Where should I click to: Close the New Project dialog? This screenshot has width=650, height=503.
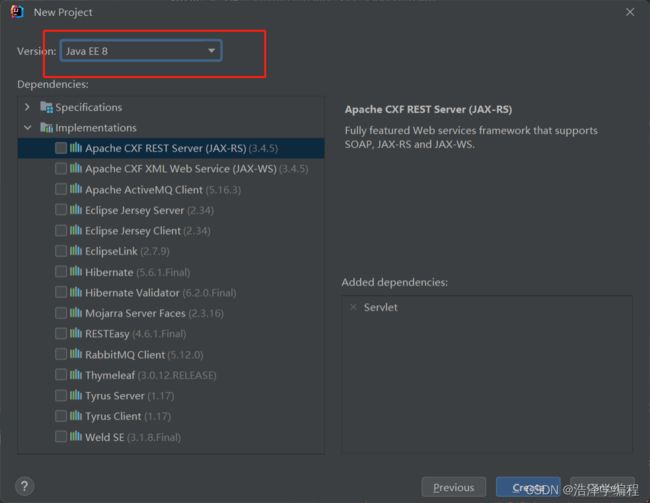pyautogui.click(x=630, y=12)
